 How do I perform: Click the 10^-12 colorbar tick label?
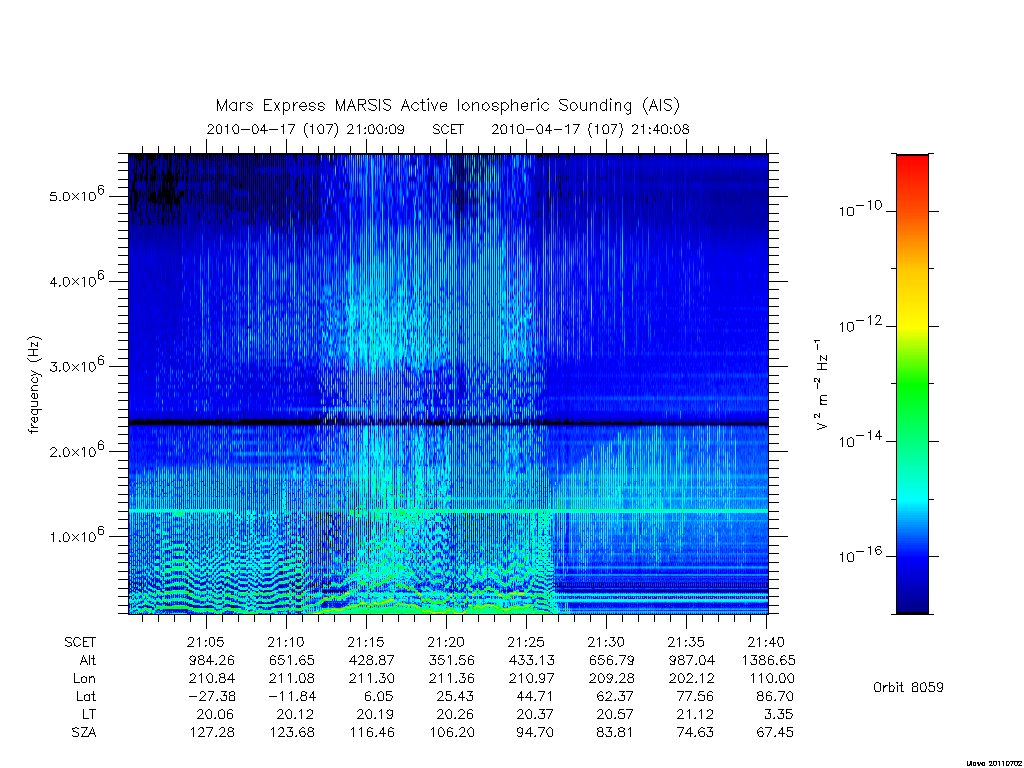860,325
